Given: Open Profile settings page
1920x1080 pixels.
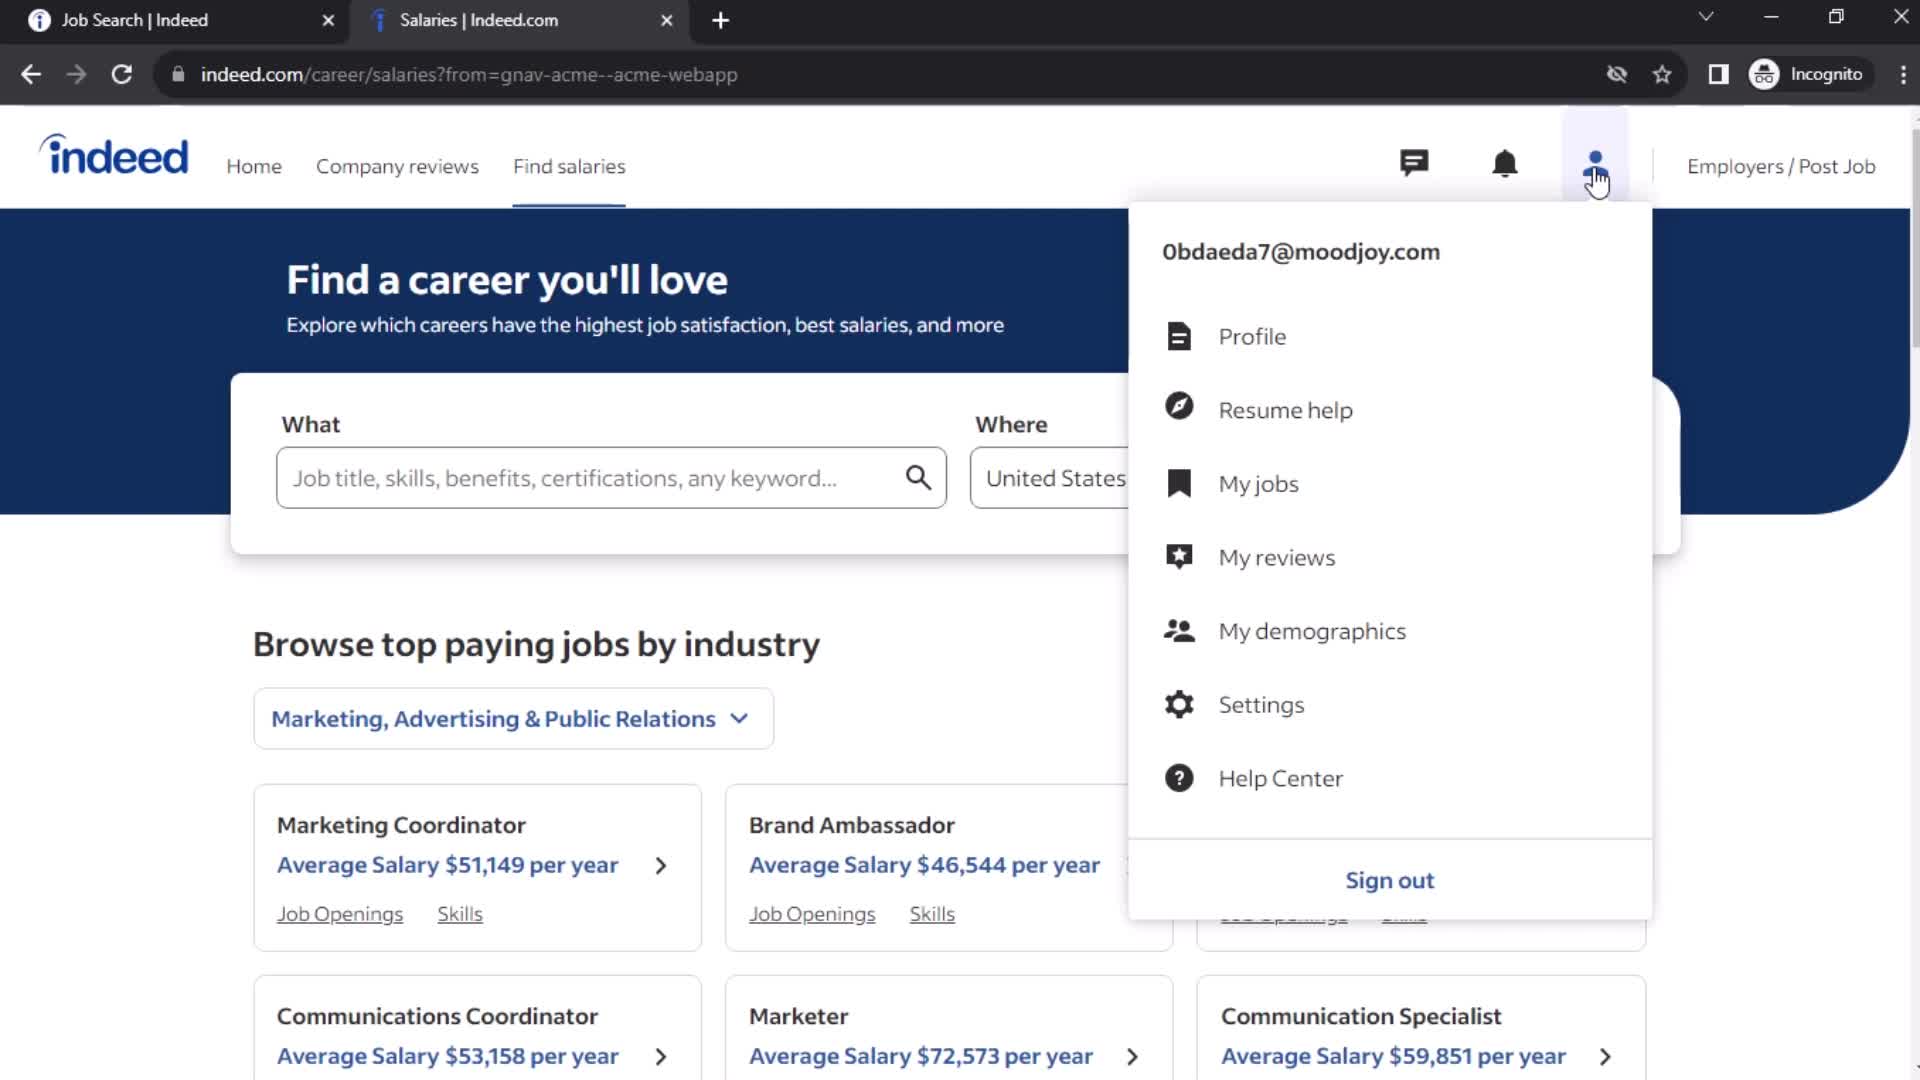Looking at the screenshot, I should point(1251,336).
